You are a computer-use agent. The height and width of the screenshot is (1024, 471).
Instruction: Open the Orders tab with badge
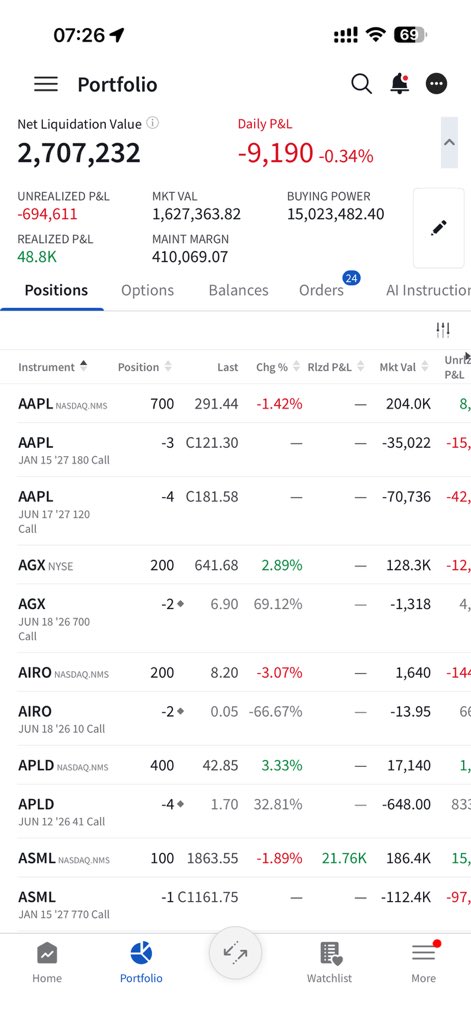click(x=321, y=290)
